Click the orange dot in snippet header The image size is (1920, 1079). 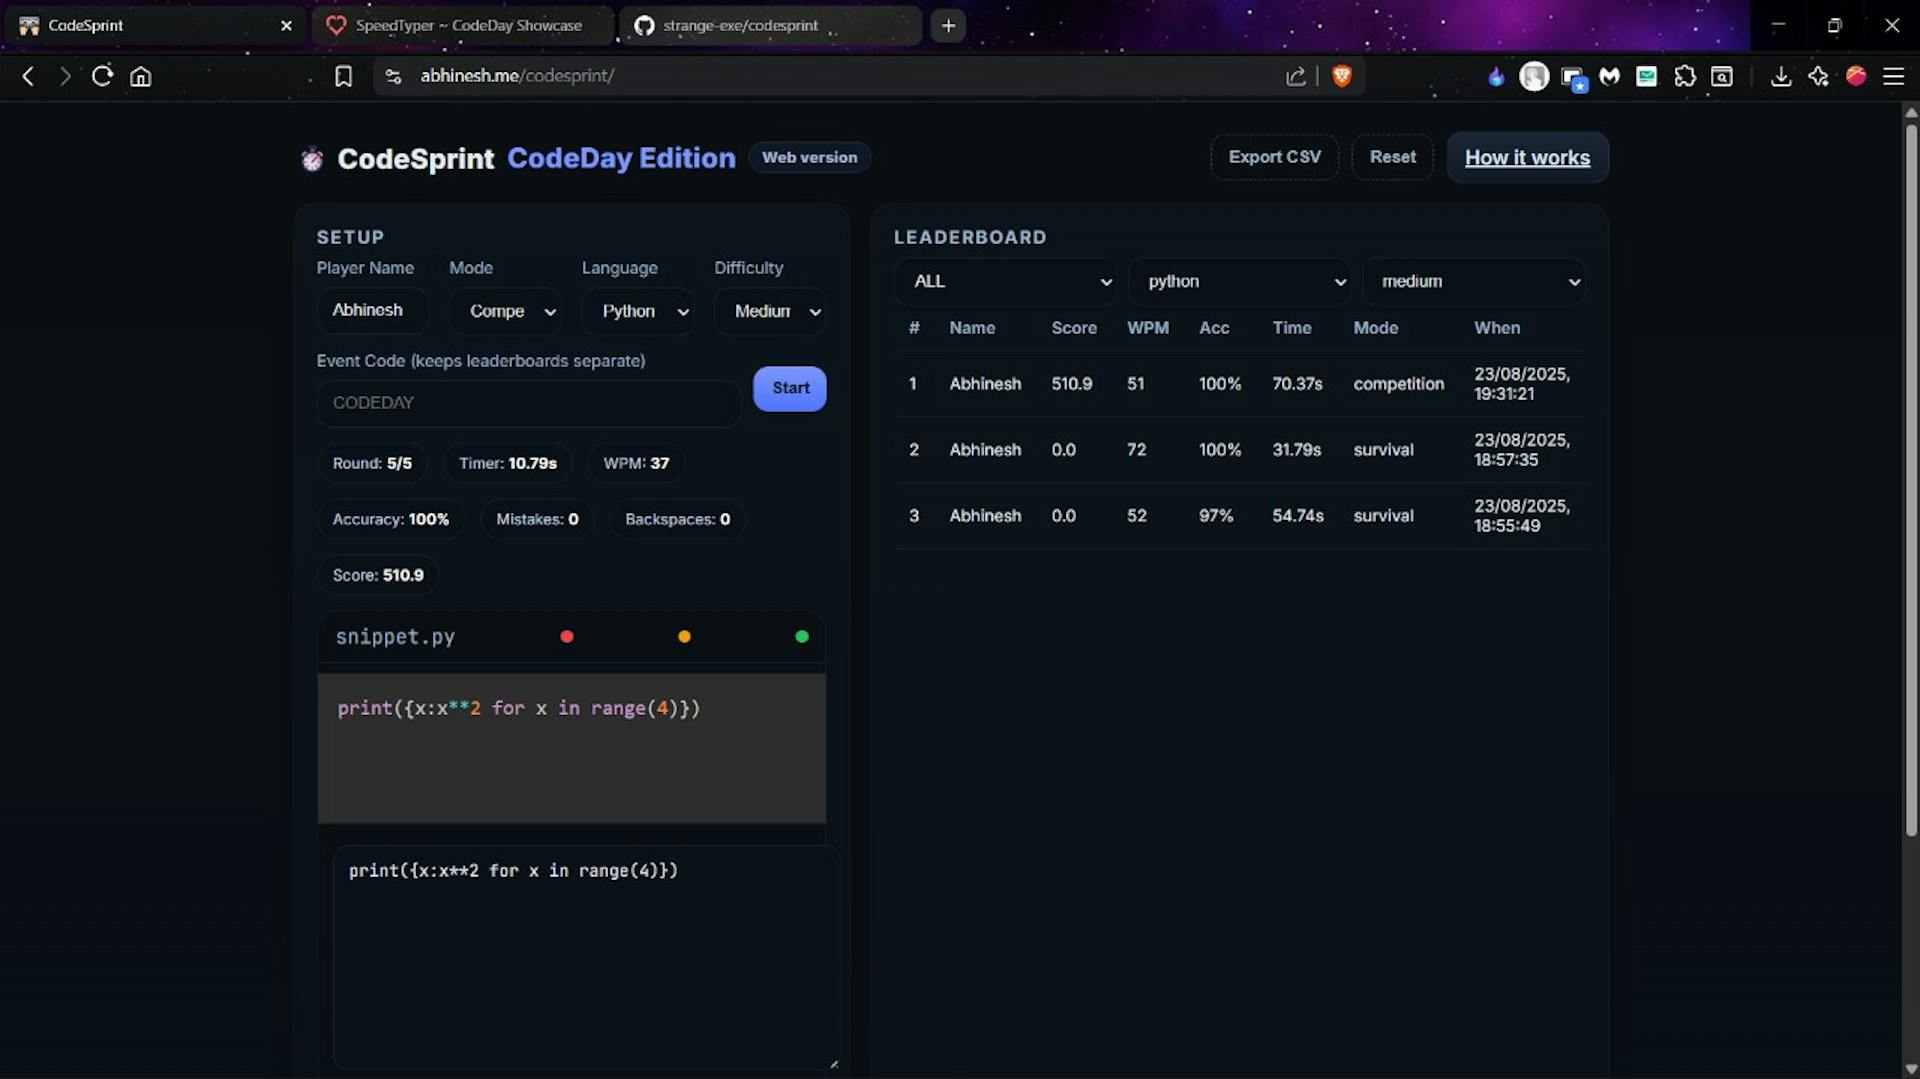coord(684,636)
